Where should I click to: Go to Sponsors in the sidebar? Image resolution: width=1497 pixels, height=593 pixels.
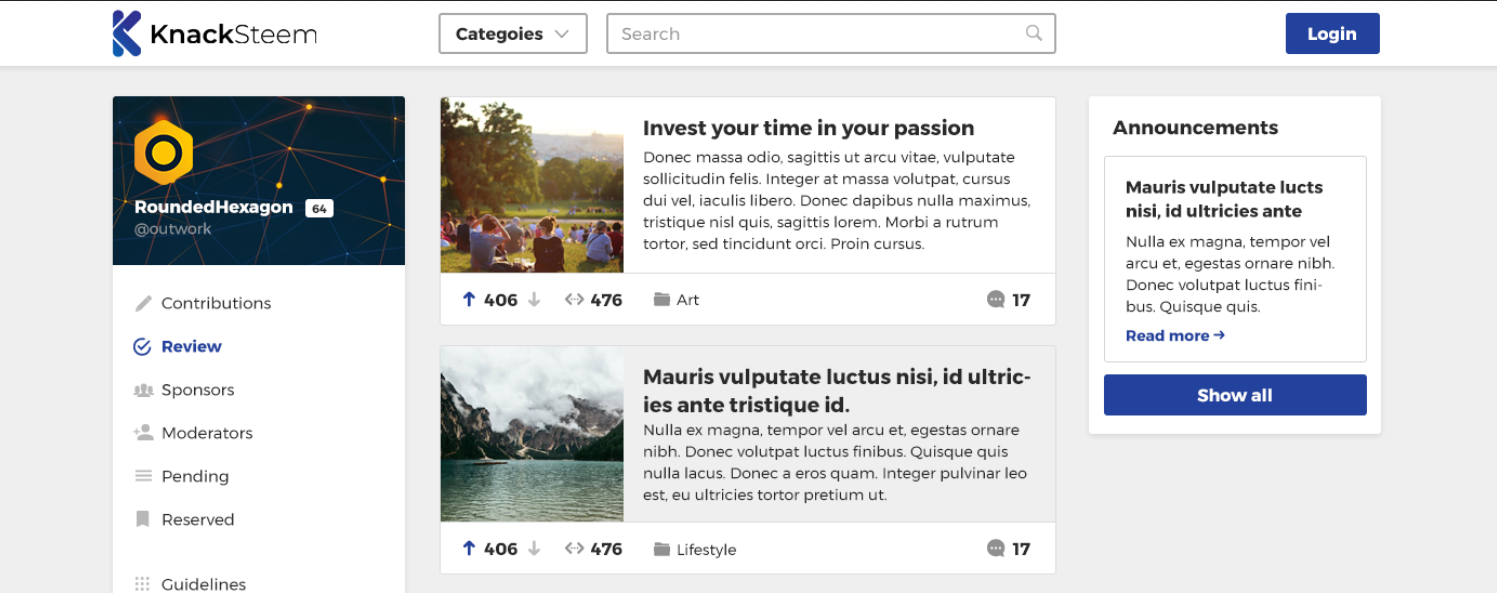click(197, 390)
